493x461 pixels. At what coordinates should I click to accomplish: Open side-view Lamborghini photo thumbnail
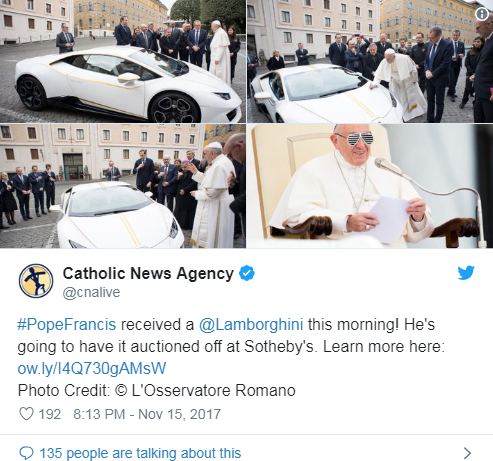pos(123,61)
